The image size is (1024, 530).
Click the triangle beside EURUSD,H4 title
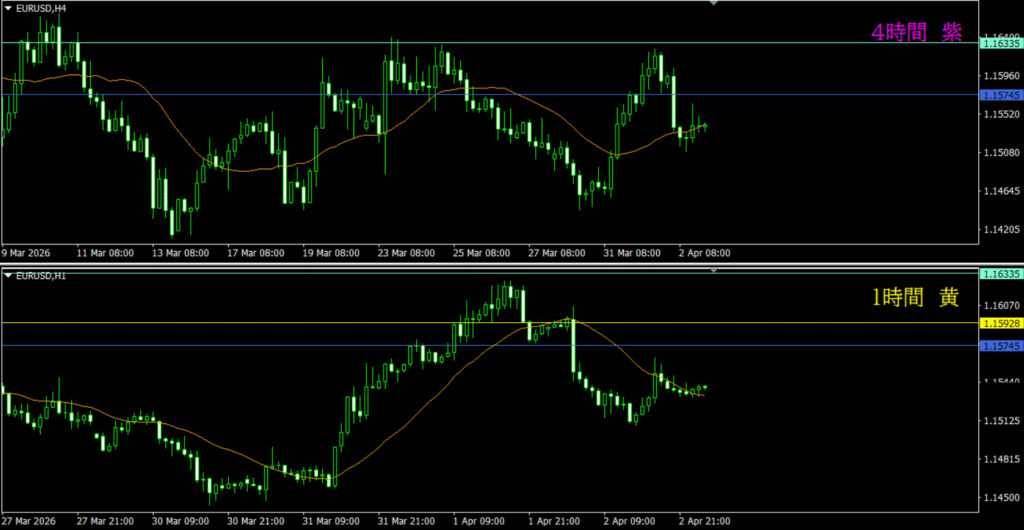(x=8, y=8)
